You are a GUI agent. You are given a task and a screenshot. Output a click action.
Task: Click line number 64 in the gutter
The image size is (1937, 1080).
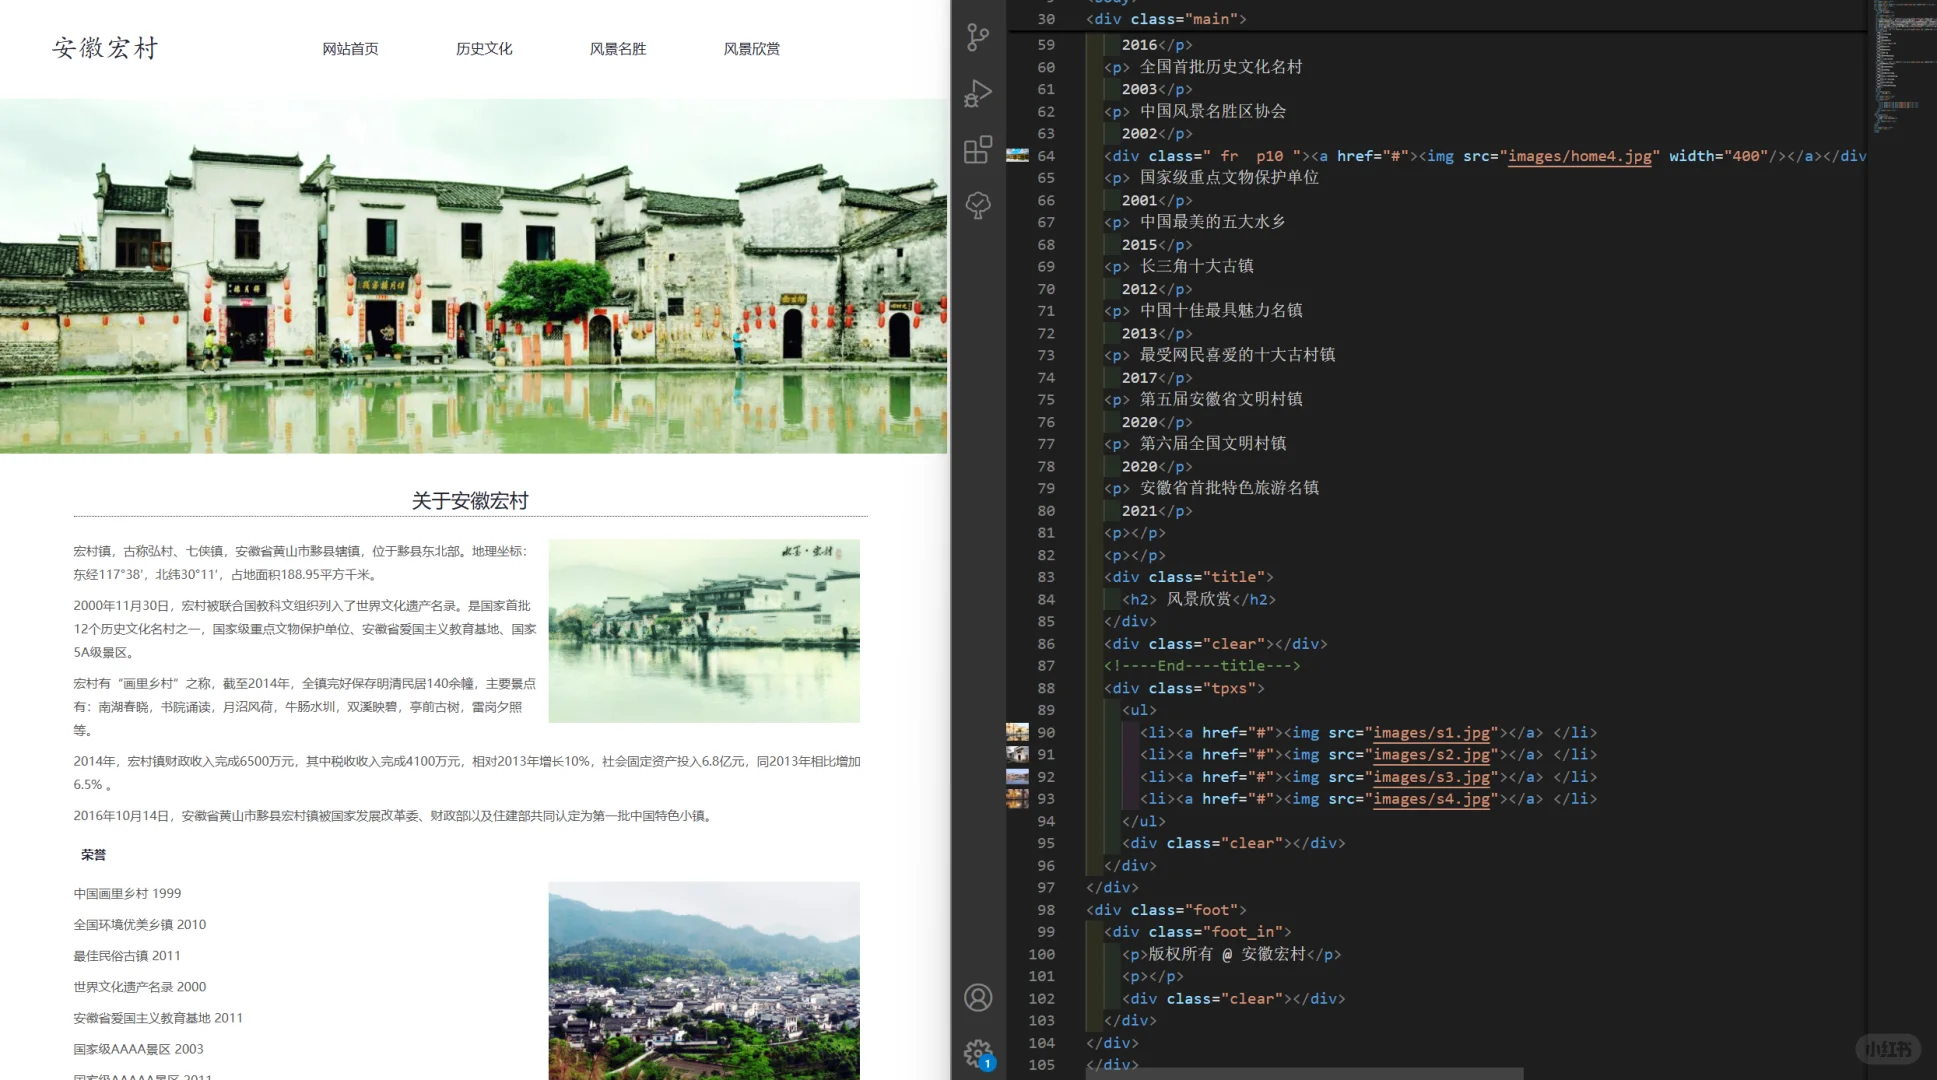pos(1045,155)
